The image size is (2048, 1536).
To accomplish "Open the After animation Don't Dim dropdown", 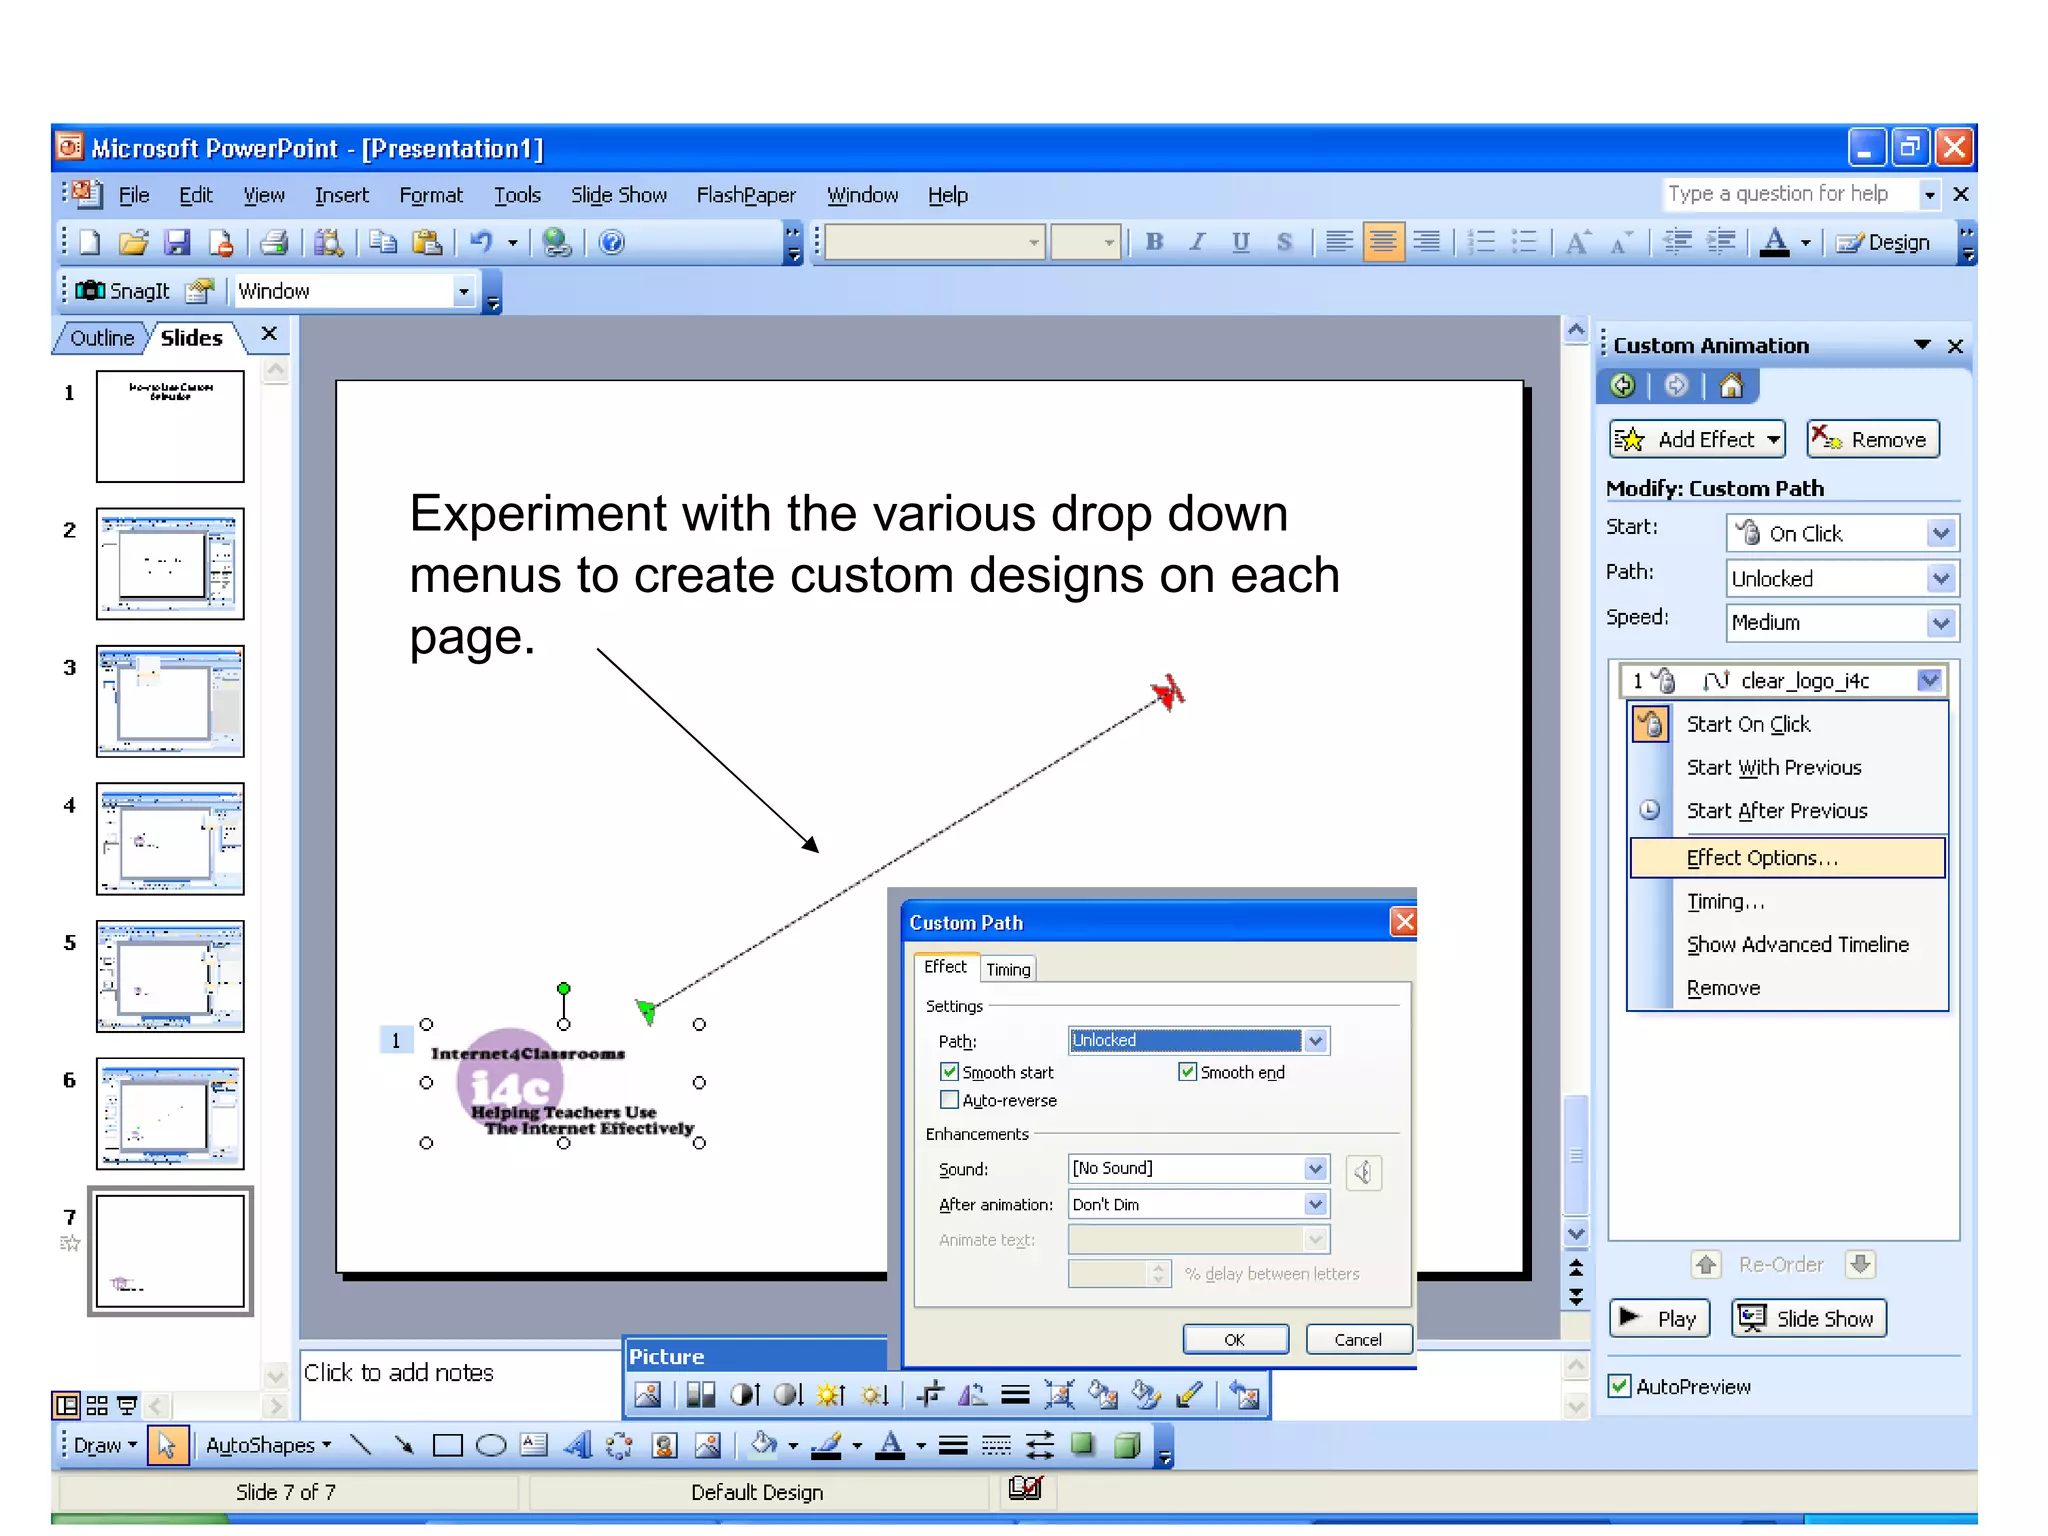I will (1315, 1204).
